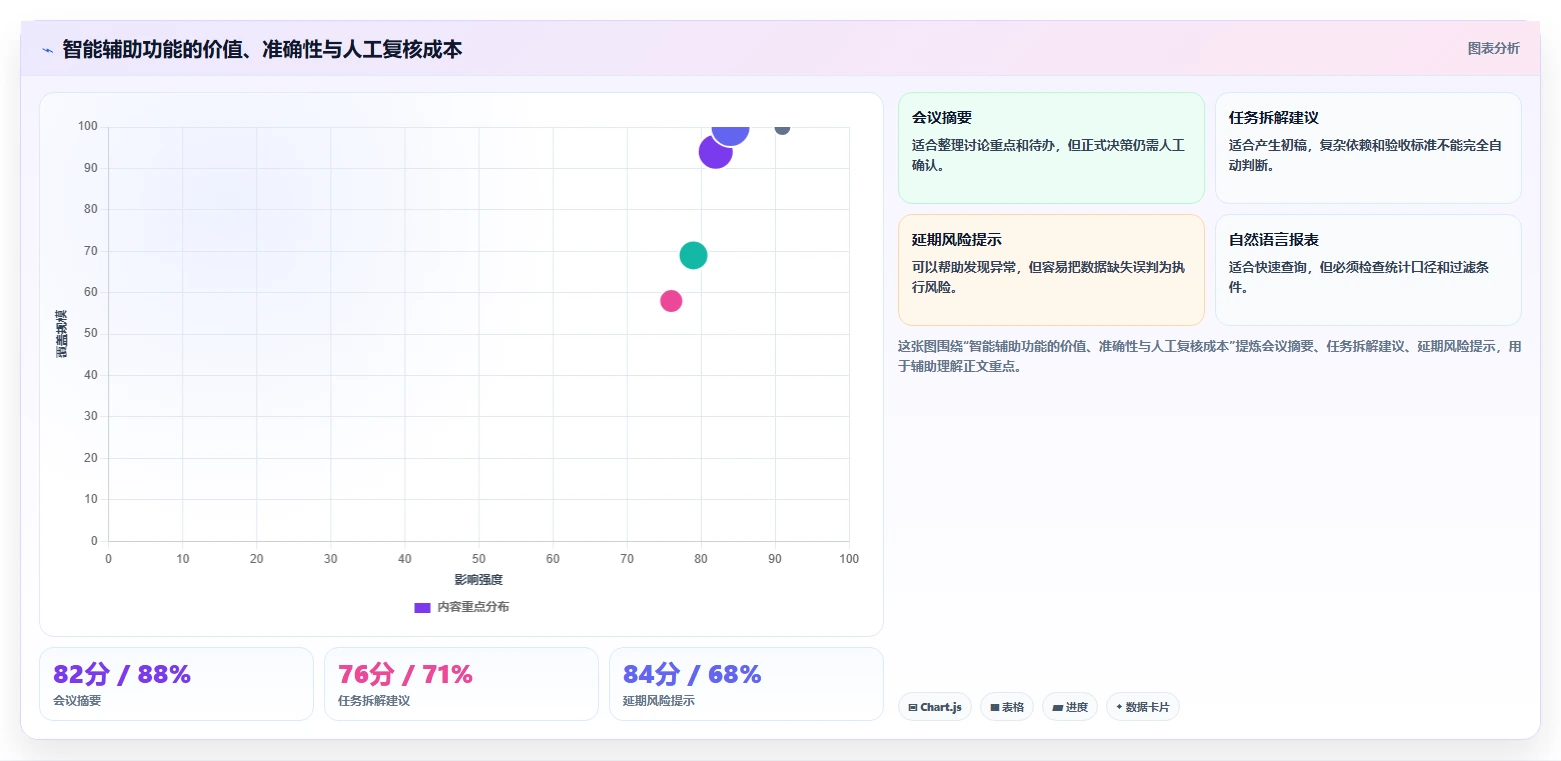
Task: Click the 适合整理讨论重点和待办 description text
Action: tap(1048, 155)
